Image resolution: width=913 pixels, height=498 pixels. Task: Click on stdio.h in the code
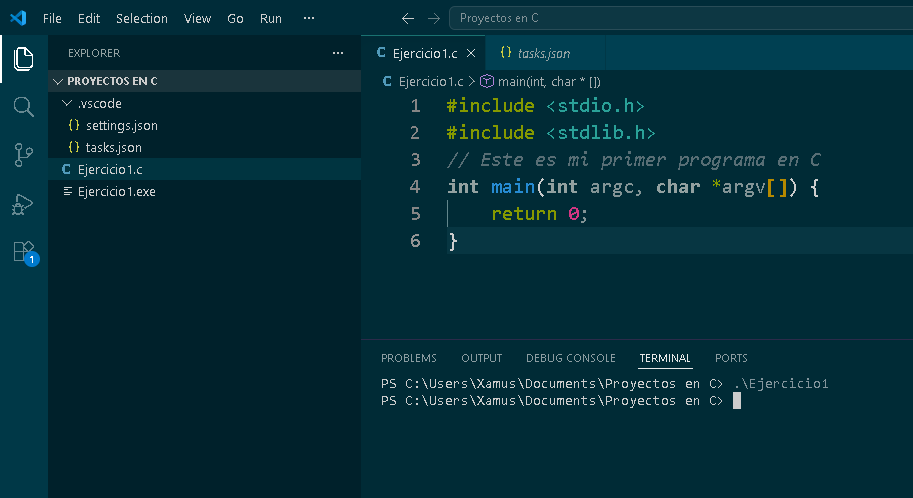click(x=596, y=106)
